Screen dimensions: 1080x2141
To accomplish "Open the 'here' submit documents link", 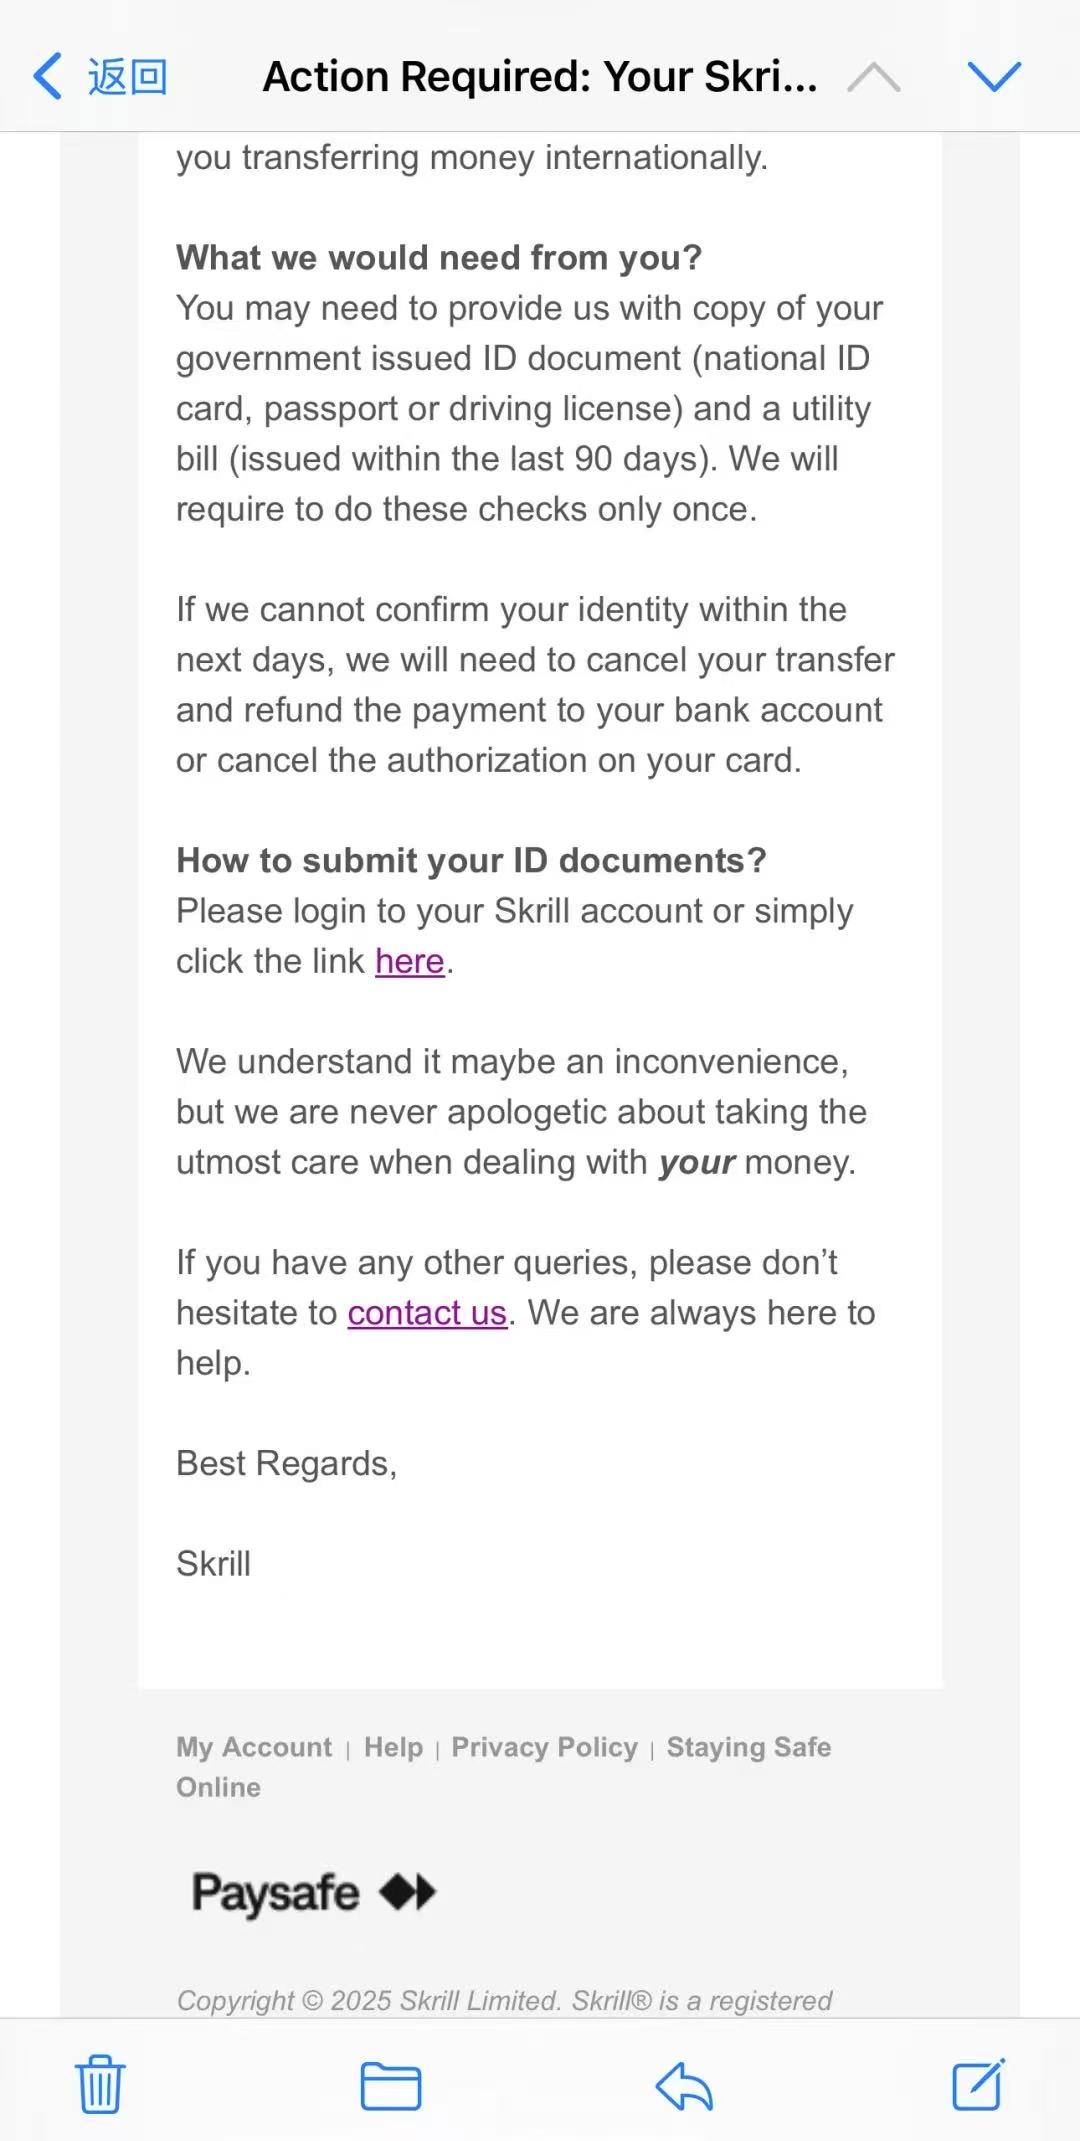I will 410,961.
